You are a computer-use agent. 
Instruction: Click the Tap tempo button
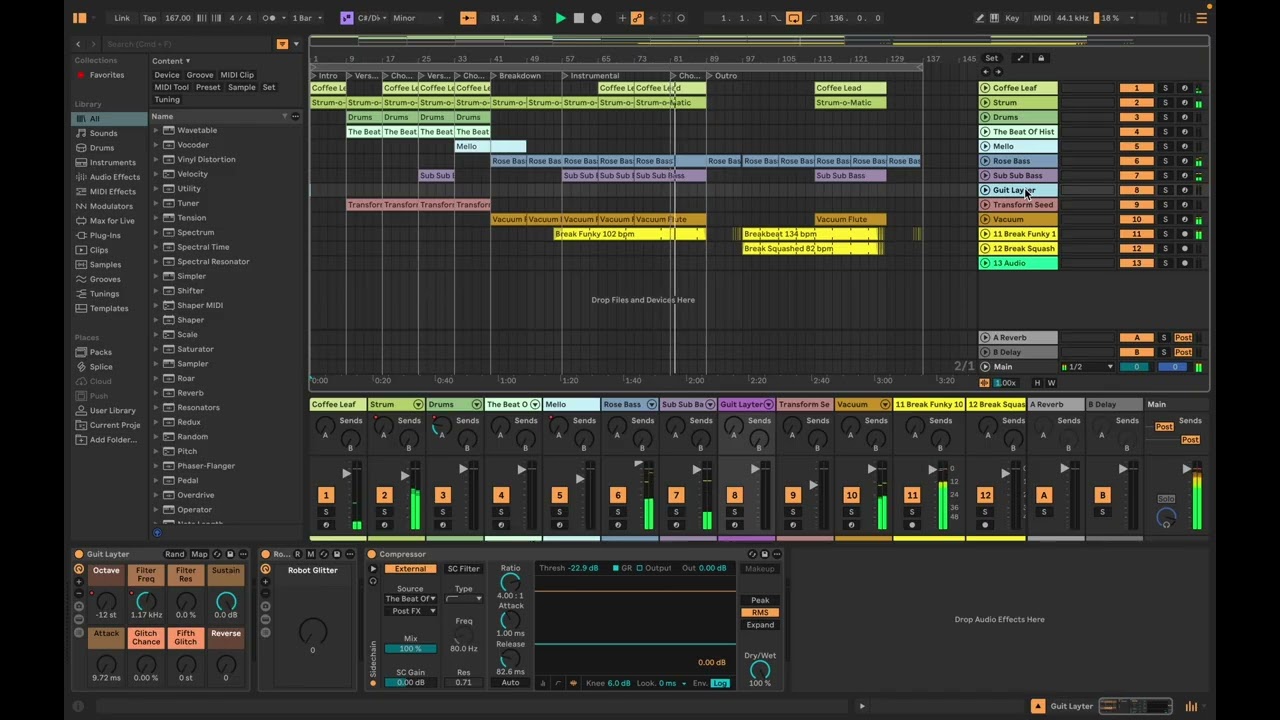[150, 18]
